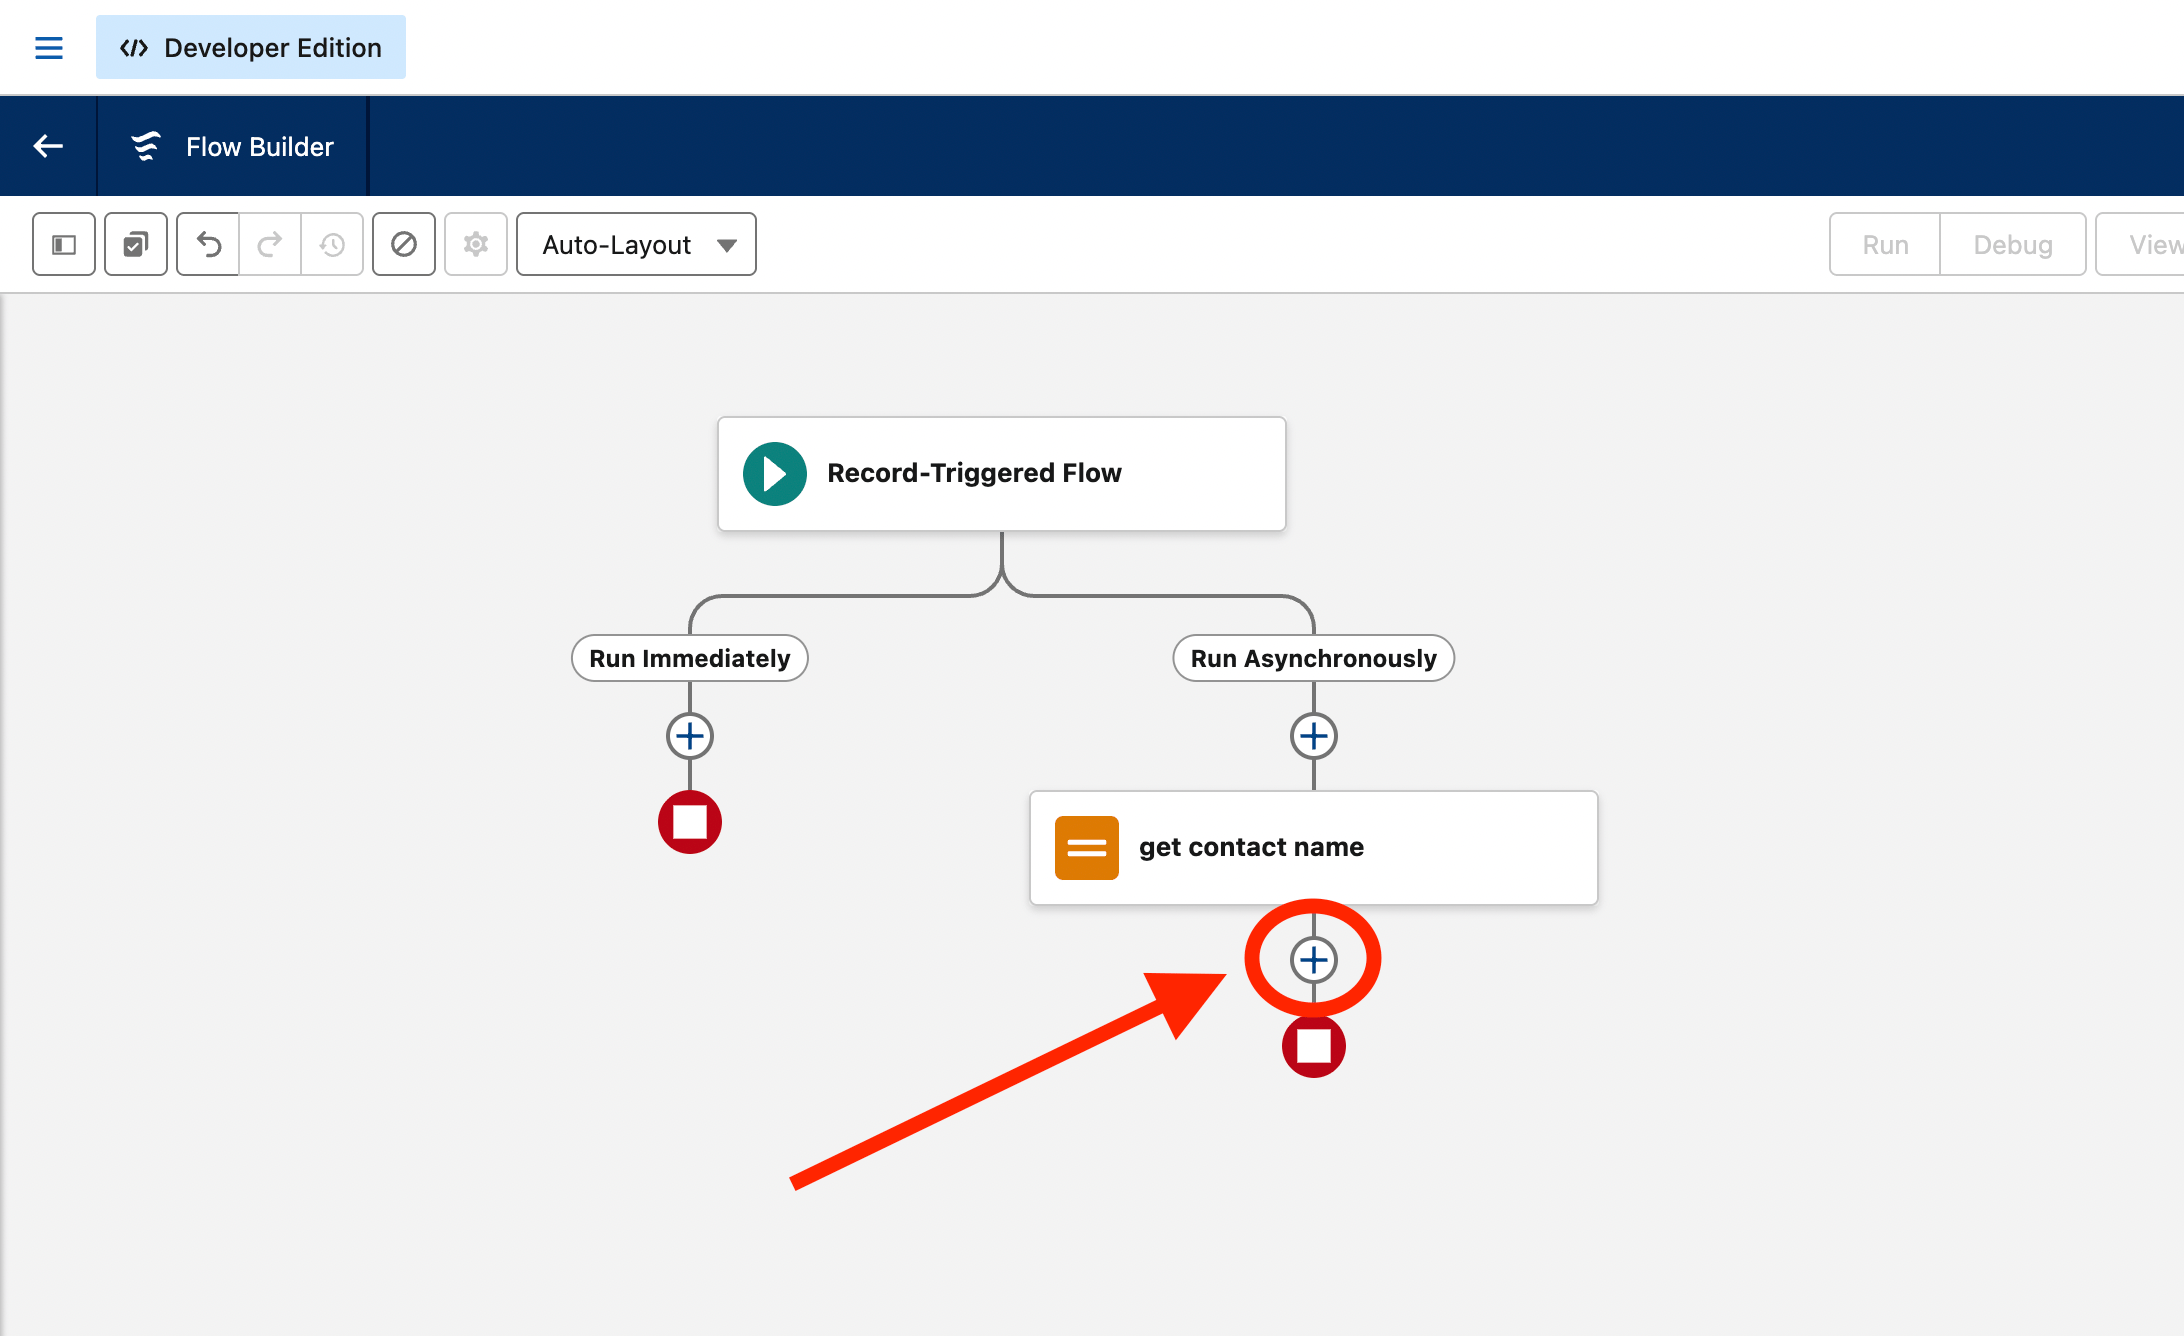Click the End node under Run Immediately
The image size is (2184, 1336).
(690, 822)
